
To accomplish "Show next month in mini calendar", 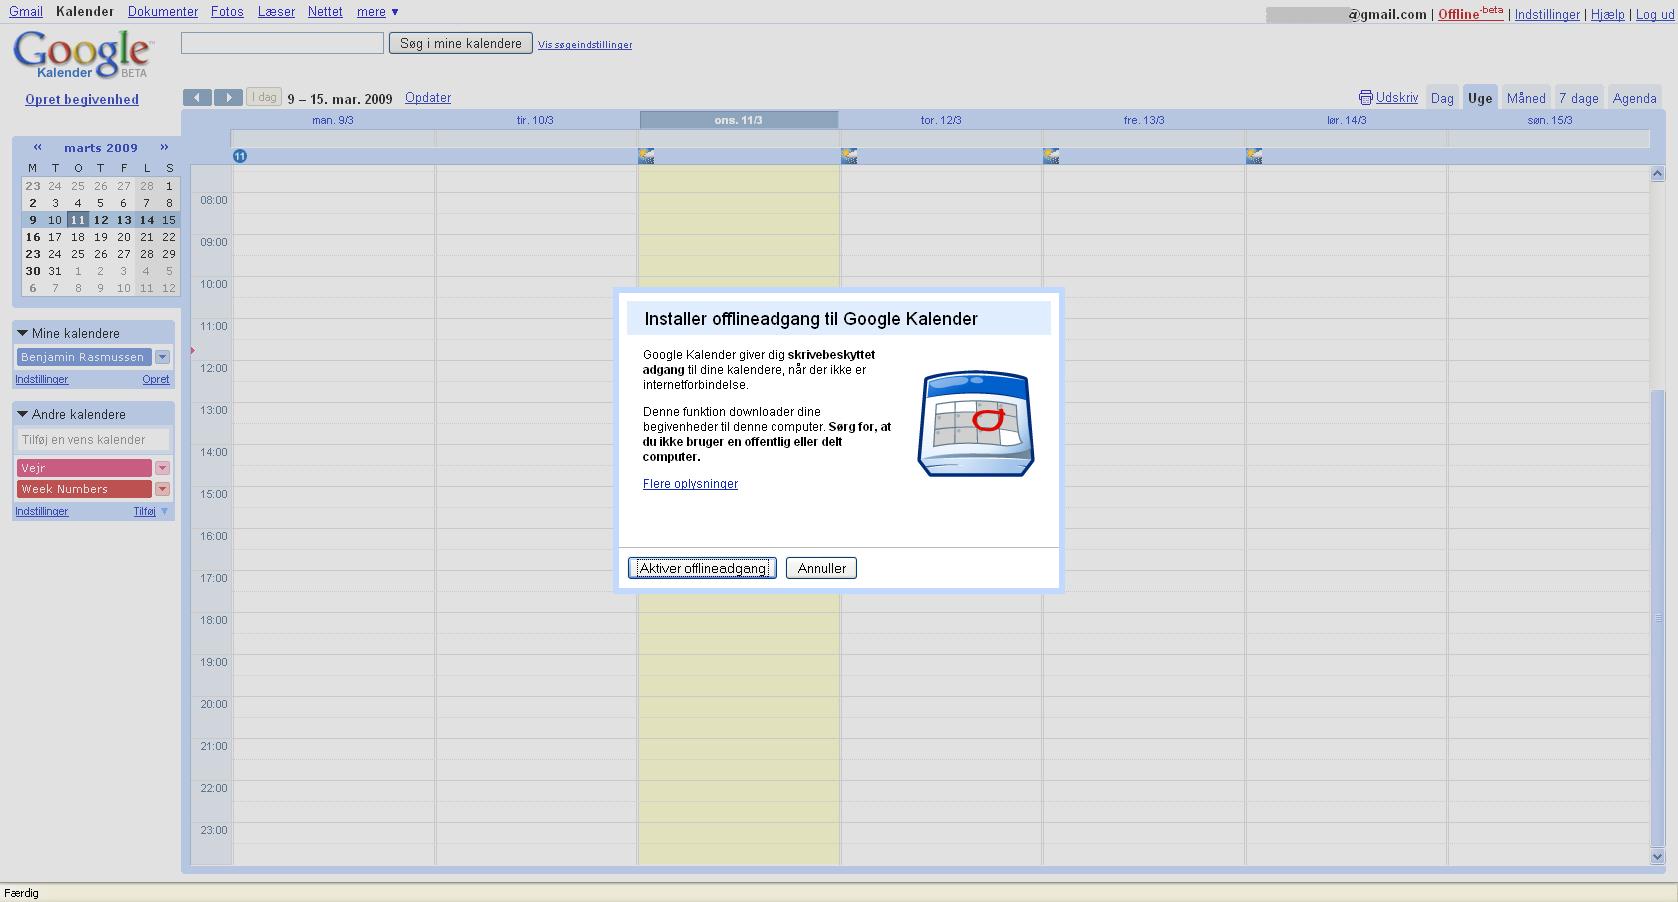I will 164,147.
